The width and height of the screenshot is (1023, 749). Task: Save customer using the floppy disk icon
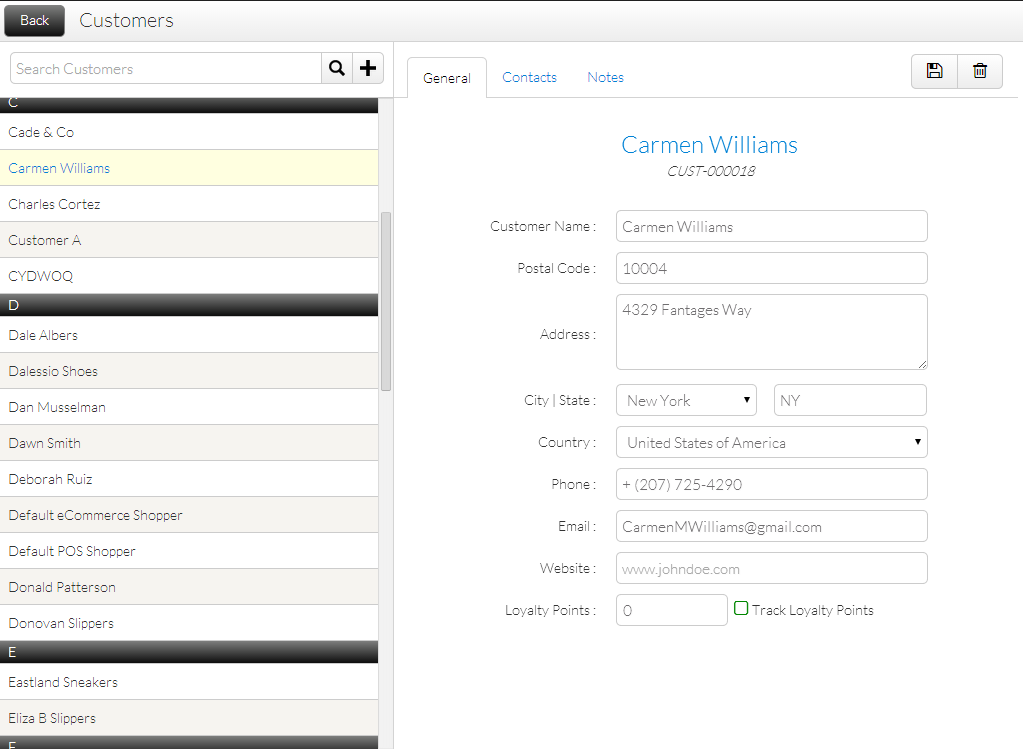point(934,71)
